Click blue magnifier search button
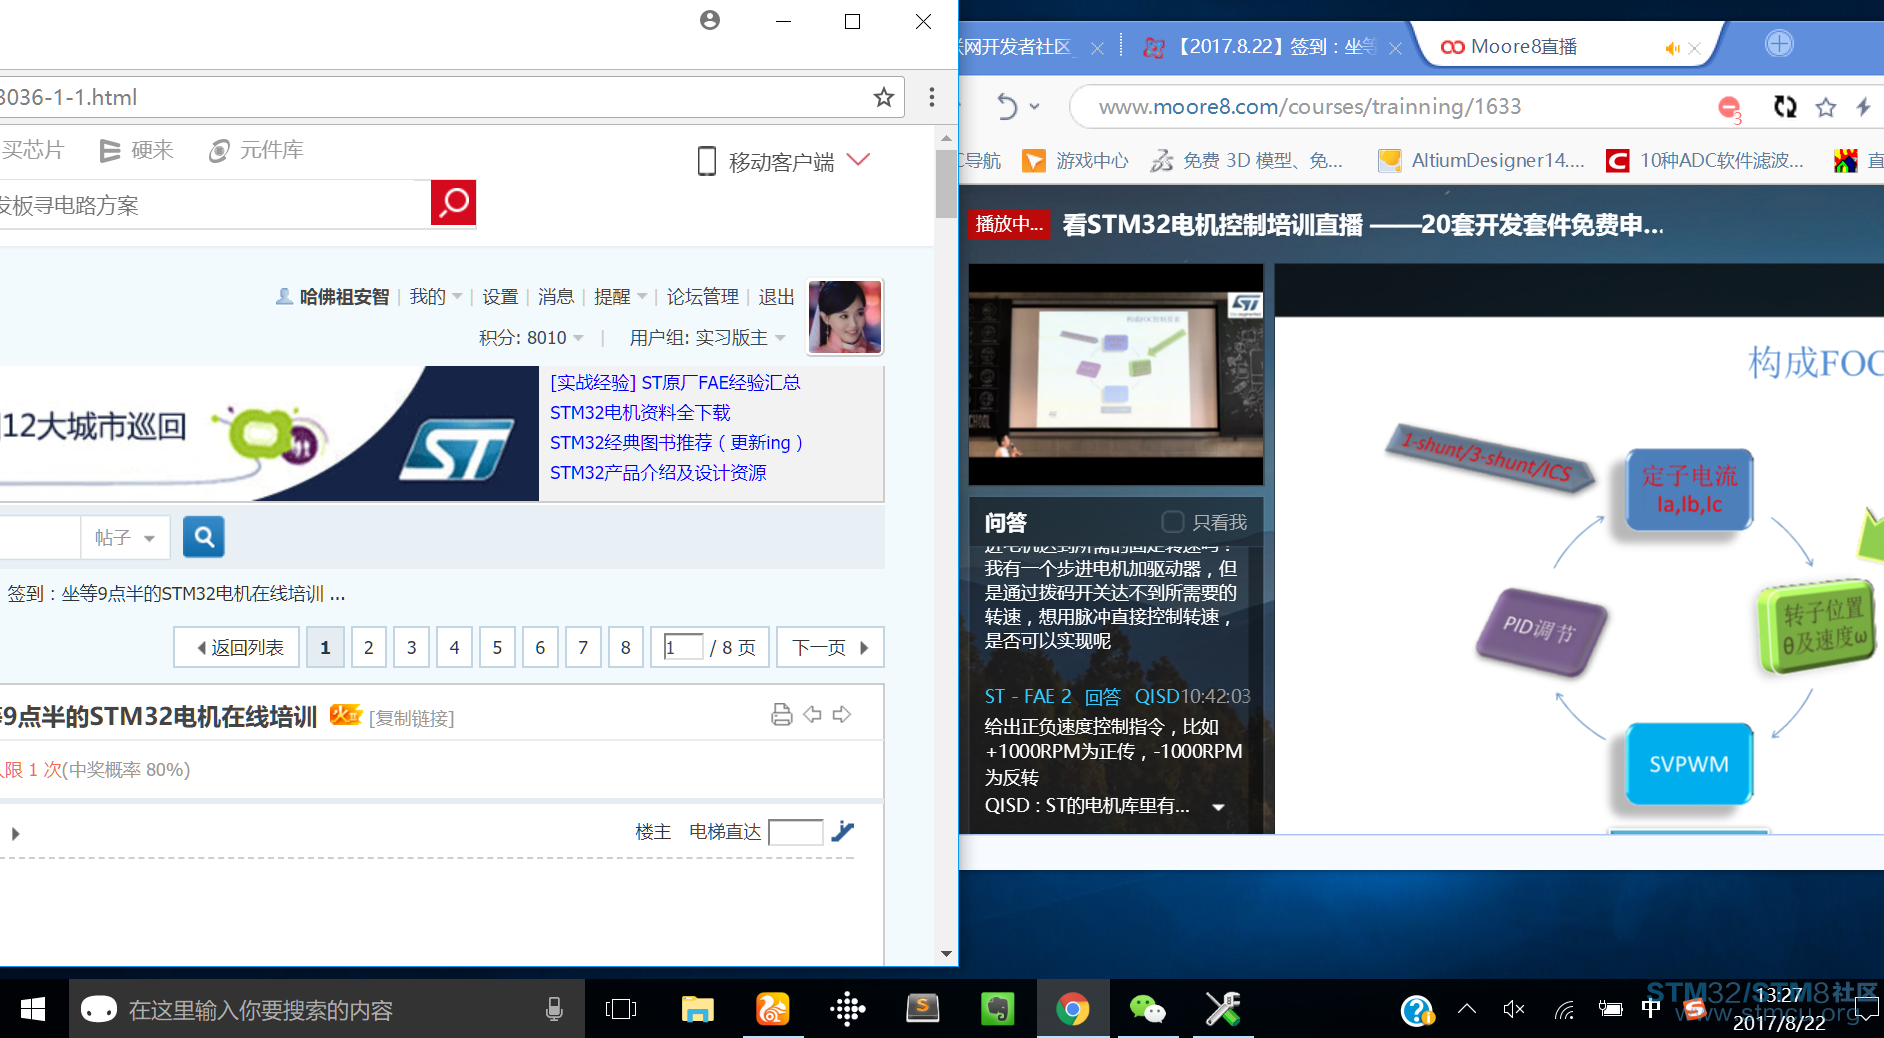The image size is (1884, 1038). [x=204, y=537]
